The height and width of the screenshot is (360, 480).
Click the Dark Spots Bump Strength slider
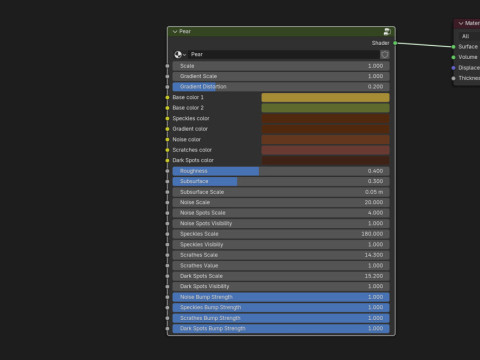pyautogui.click(x=281, y=328)
